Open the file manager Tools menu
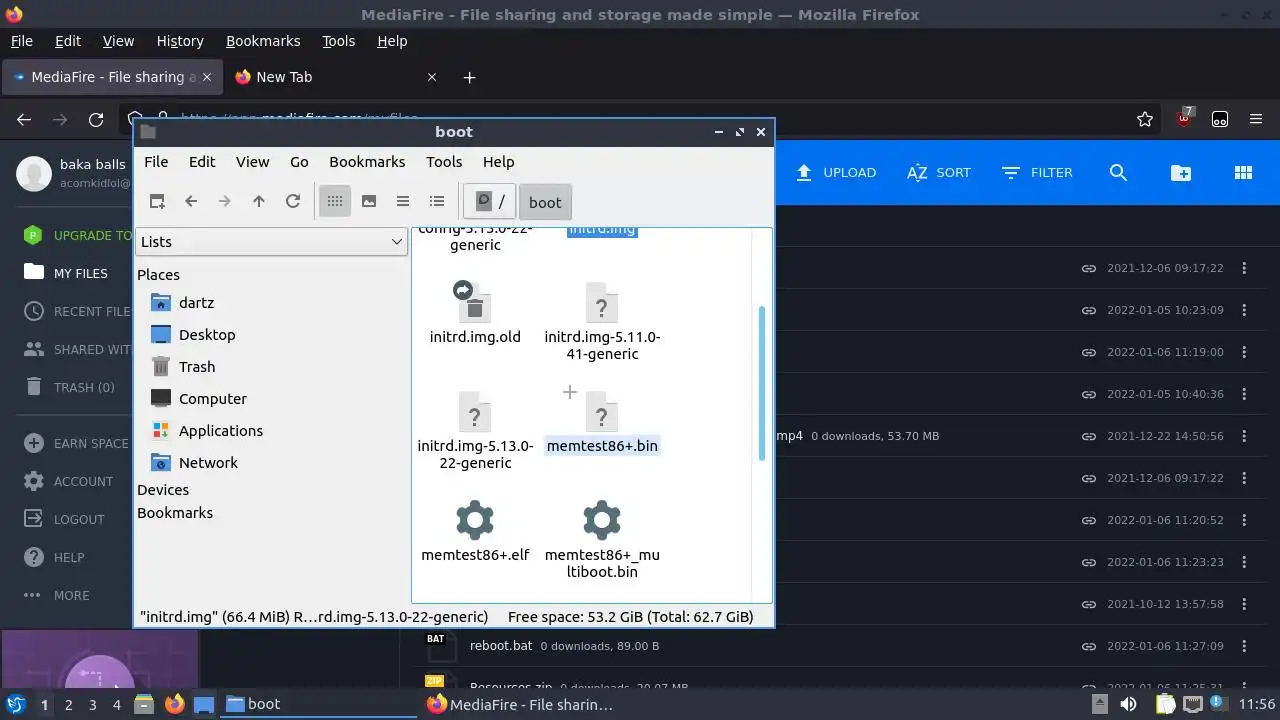 point(444,161)
